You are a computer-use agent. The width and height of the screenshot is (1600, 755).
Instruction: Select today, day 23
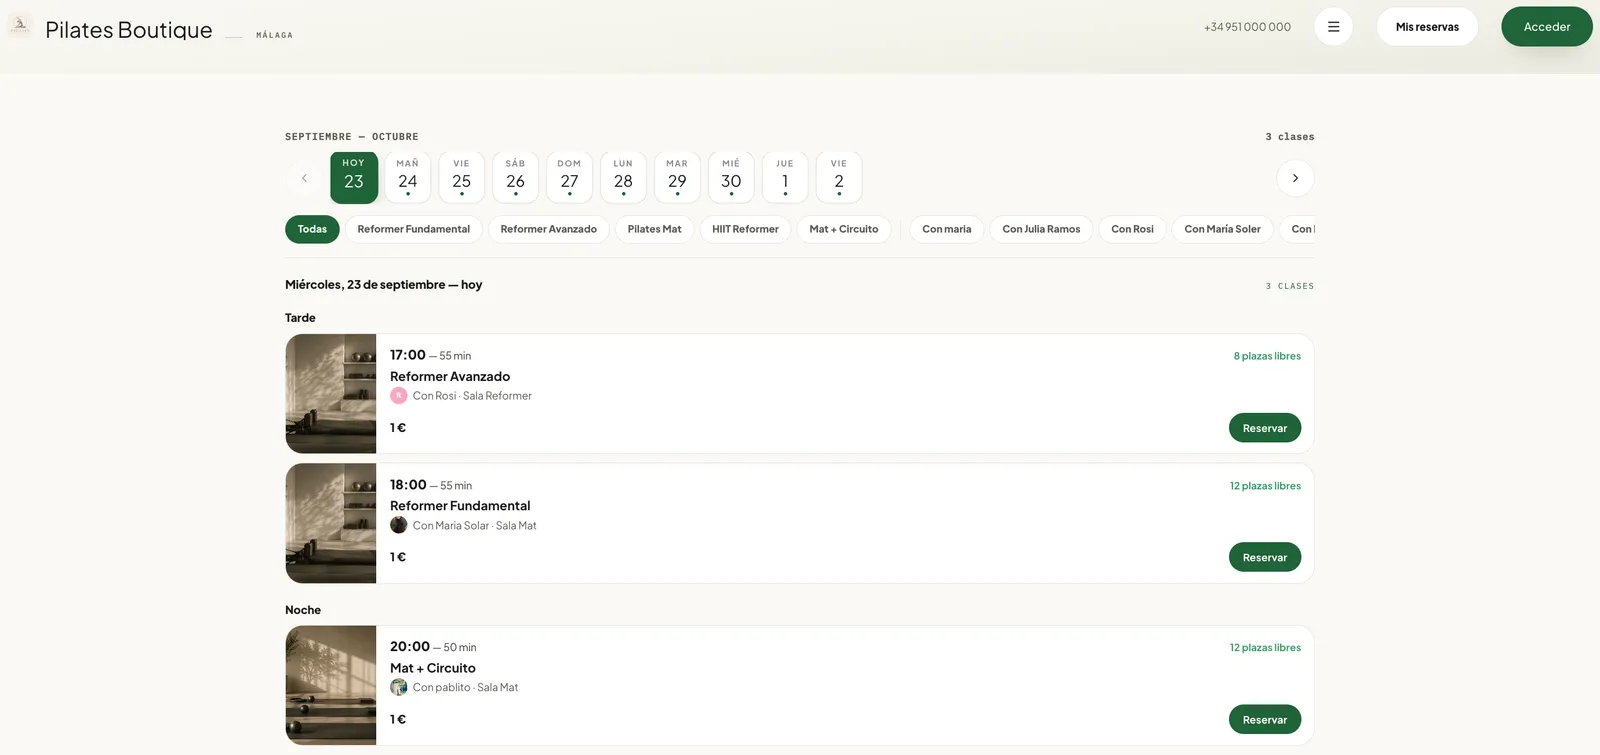pos(354,178)
